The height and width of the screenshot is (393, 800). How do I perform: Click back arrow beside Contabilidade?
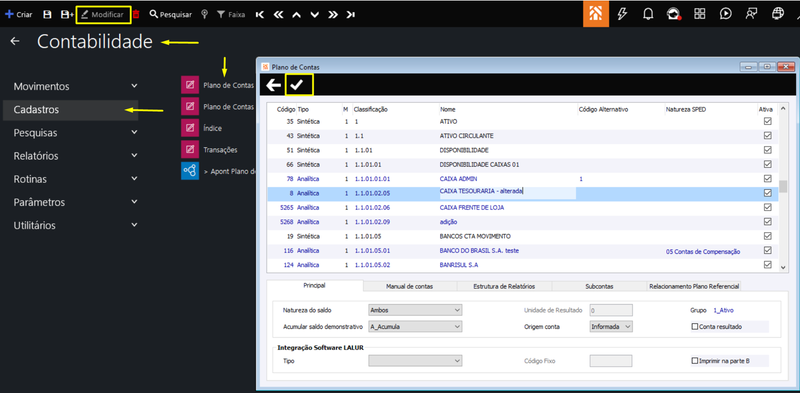(15, 41)
